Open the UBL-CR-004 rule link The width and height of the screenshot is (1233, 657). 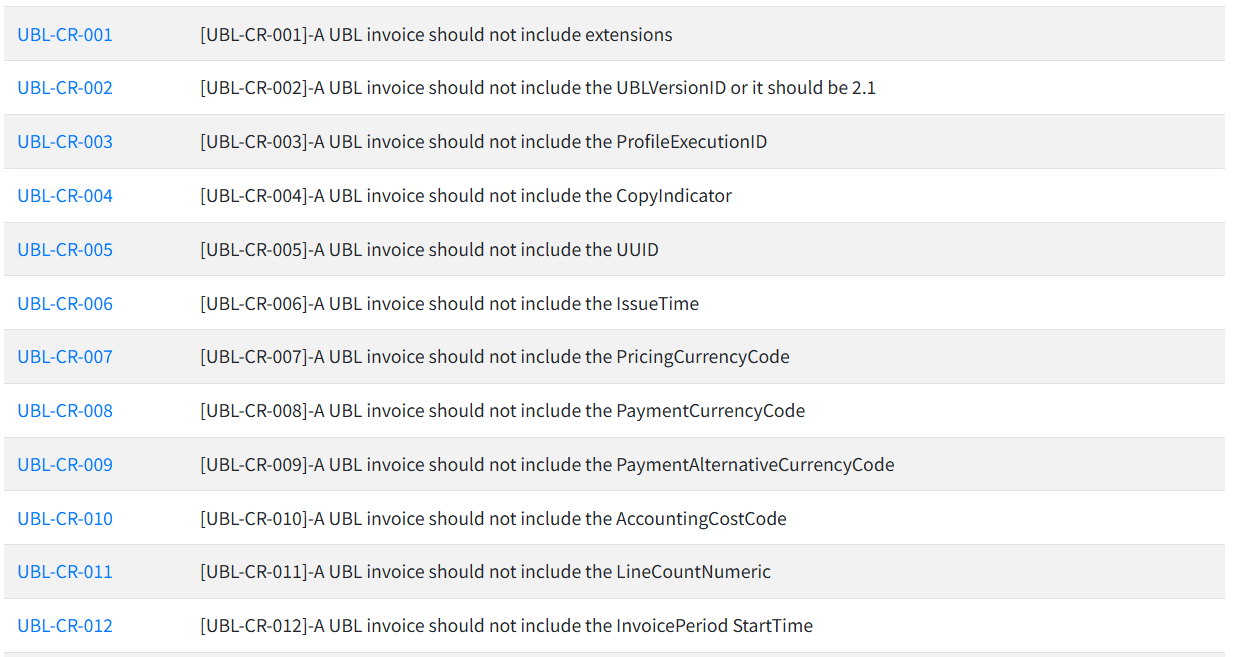pos(65,196)
